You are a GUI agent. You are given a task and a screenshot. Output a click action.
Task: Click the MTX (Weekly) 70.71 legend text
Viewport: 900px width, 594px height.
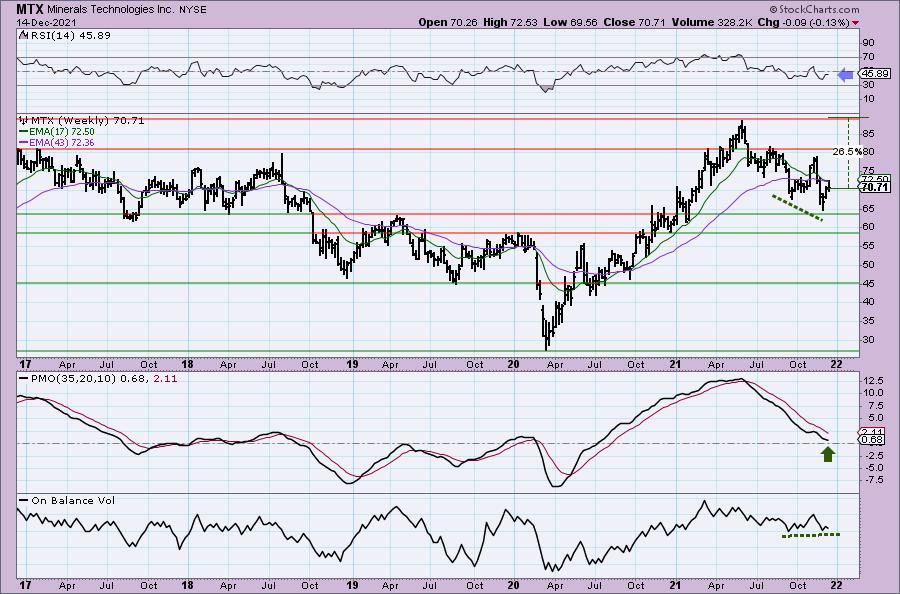click(x=87, y=121)
